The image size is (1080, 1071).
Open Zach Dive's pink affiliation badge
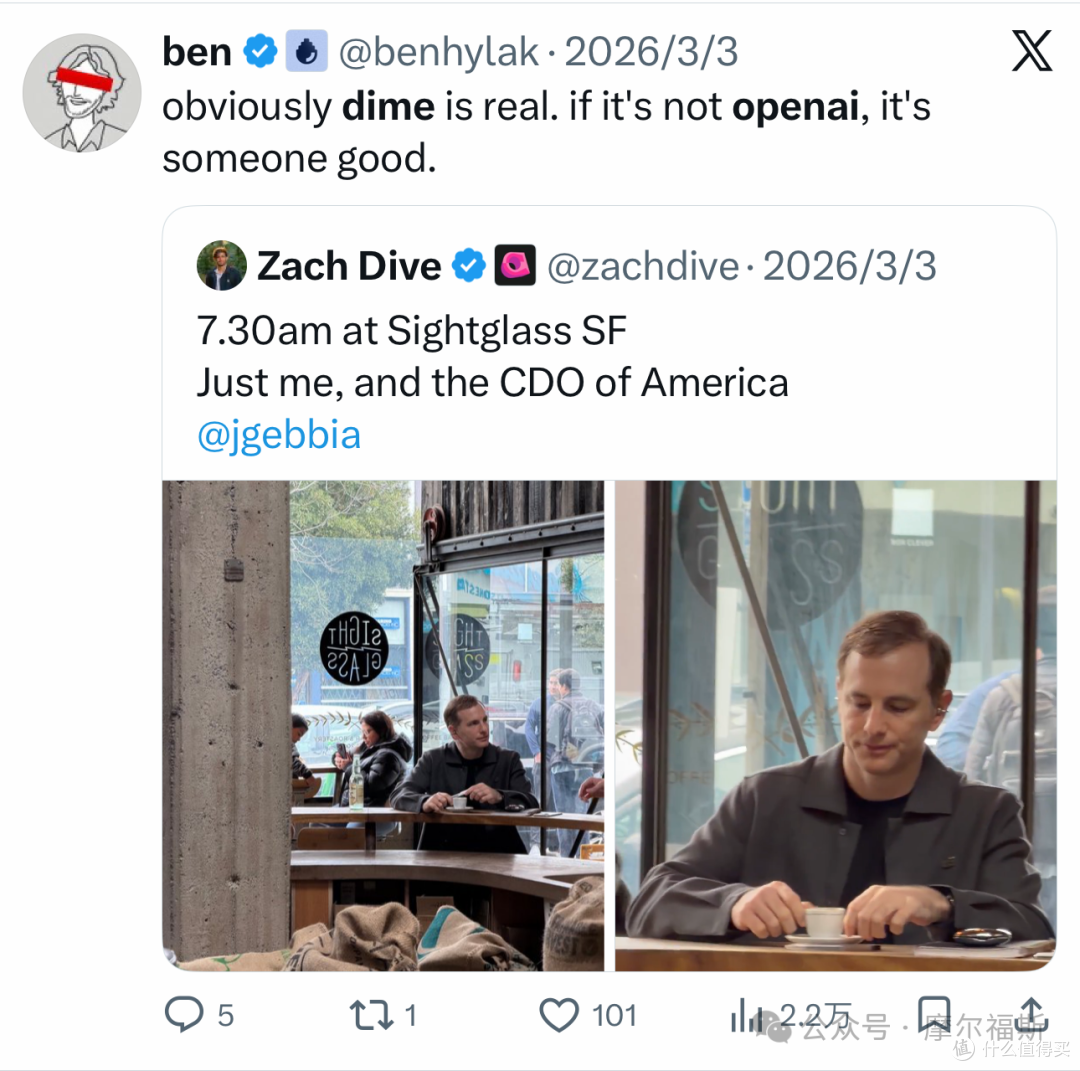pyautogui.click(x=515, y=265)
